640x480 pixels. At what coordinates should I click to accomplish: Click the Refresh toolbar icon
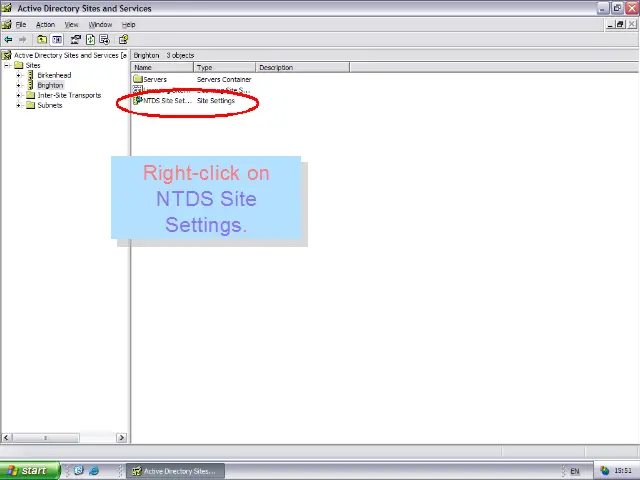pyautogui.click(x=90, y=40)
